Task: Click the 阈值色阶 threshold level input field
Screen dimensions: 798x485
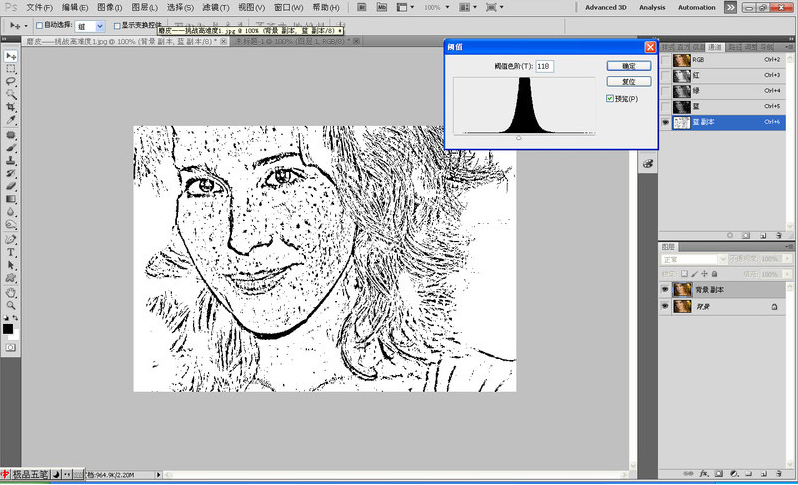Action: pyautogui.click(x=545, y=66)
